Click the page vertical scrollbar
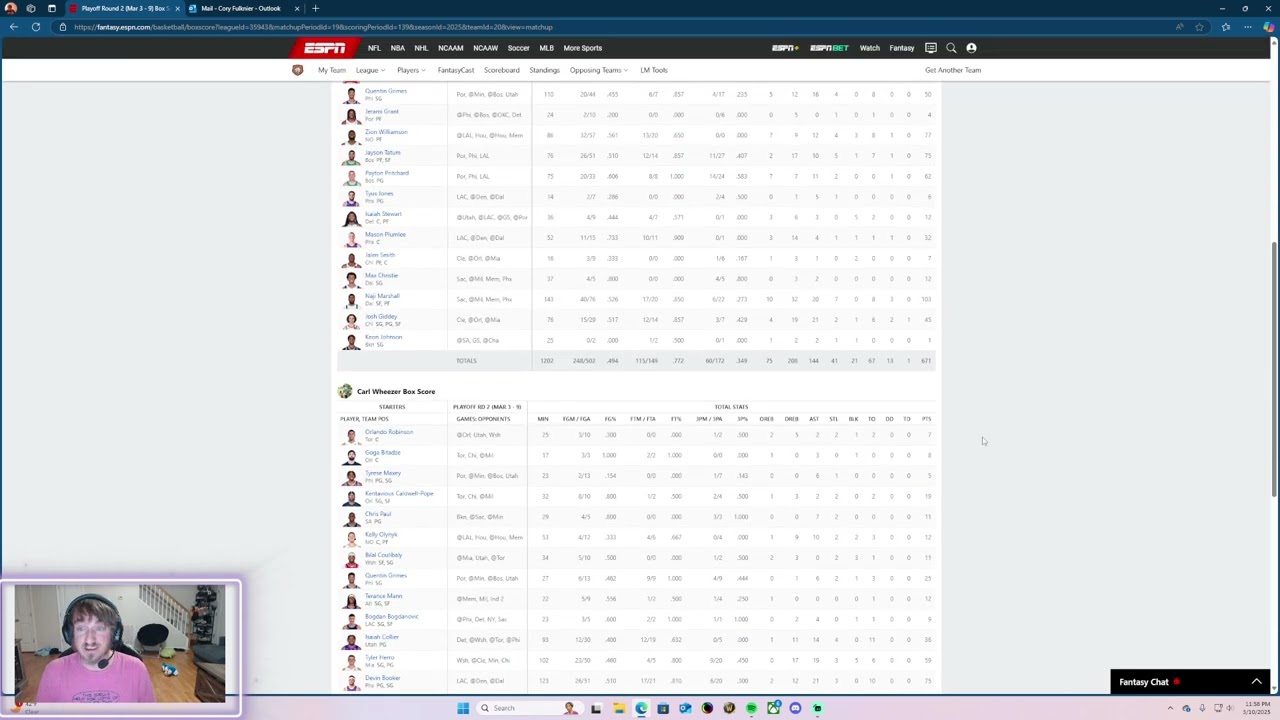This screenshot has height=720, width=1280. tap(1273, 368)
